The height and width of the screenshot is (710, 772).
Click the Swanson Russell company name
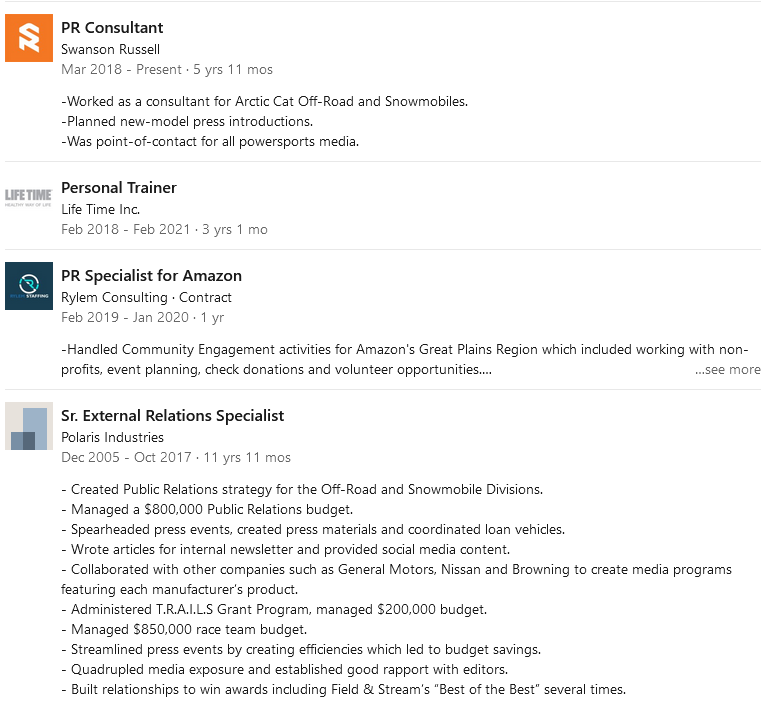[x=111, y=49]
